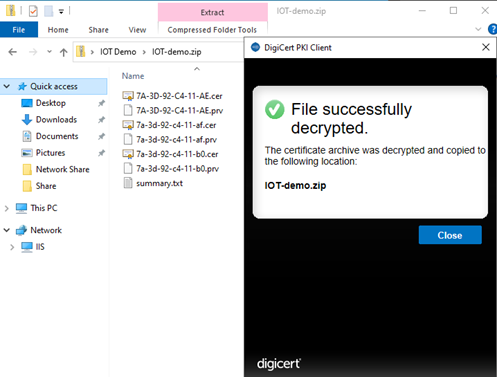497x377 pixels.
Task: Click the Properties icon in quick access toolbar
Action: pos(33,11)
